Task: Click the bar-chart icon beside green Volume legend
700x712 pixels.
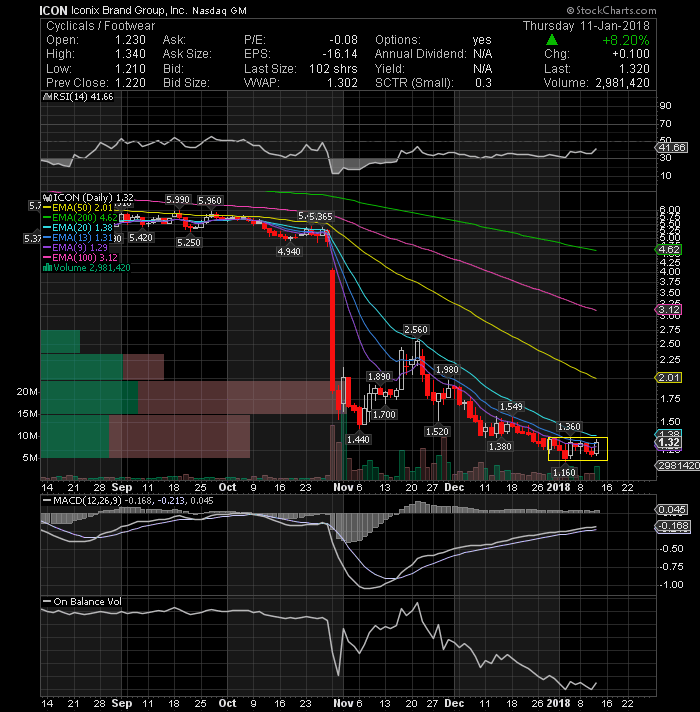Action: pyautogui.click(x=47, y=267)
